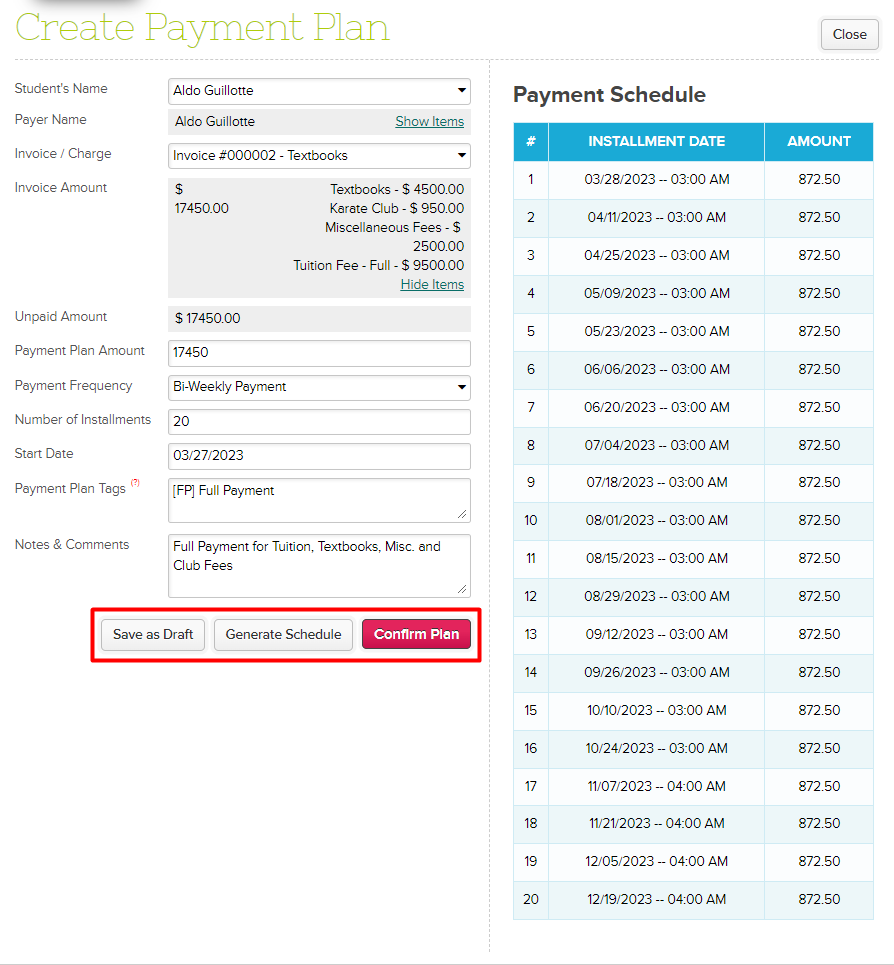Click the Hide Items link
Image resolution: width=894 pixels, height=965 pixels.
point(432,285)
